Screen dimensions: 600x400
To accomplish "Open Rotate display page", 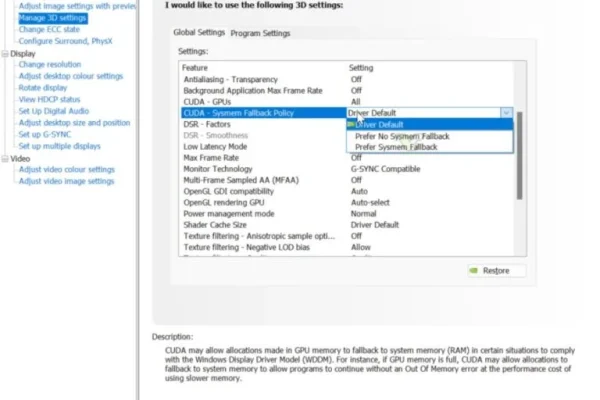I will point(43,88).
